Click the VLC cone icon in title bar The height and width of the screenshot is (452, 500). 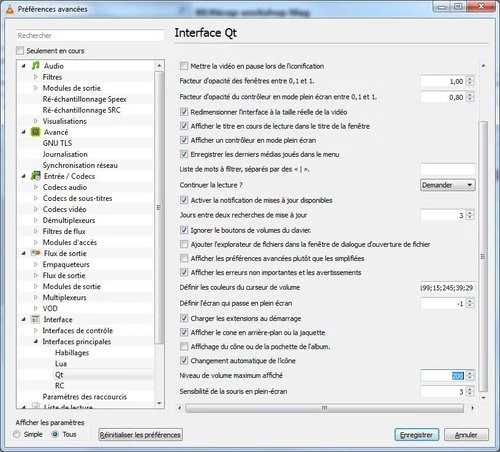tap(10, 9)
